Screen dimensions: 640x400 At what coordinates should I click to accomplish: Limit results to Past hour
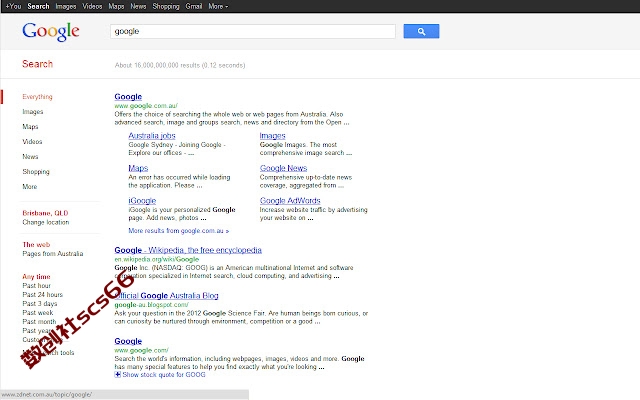pyautogui.click(x=37, y=286)
